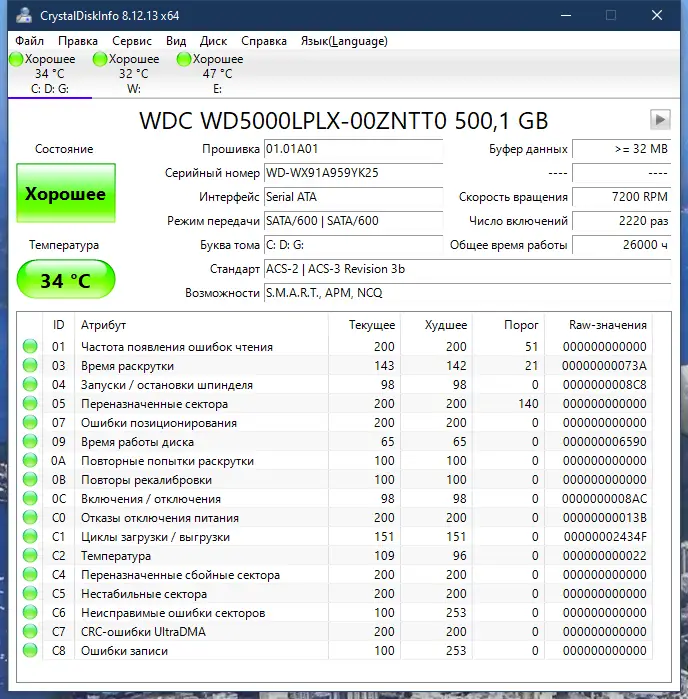
Task: Open the Справка menu
Action: pyautogui.click(x=264, y=41)
